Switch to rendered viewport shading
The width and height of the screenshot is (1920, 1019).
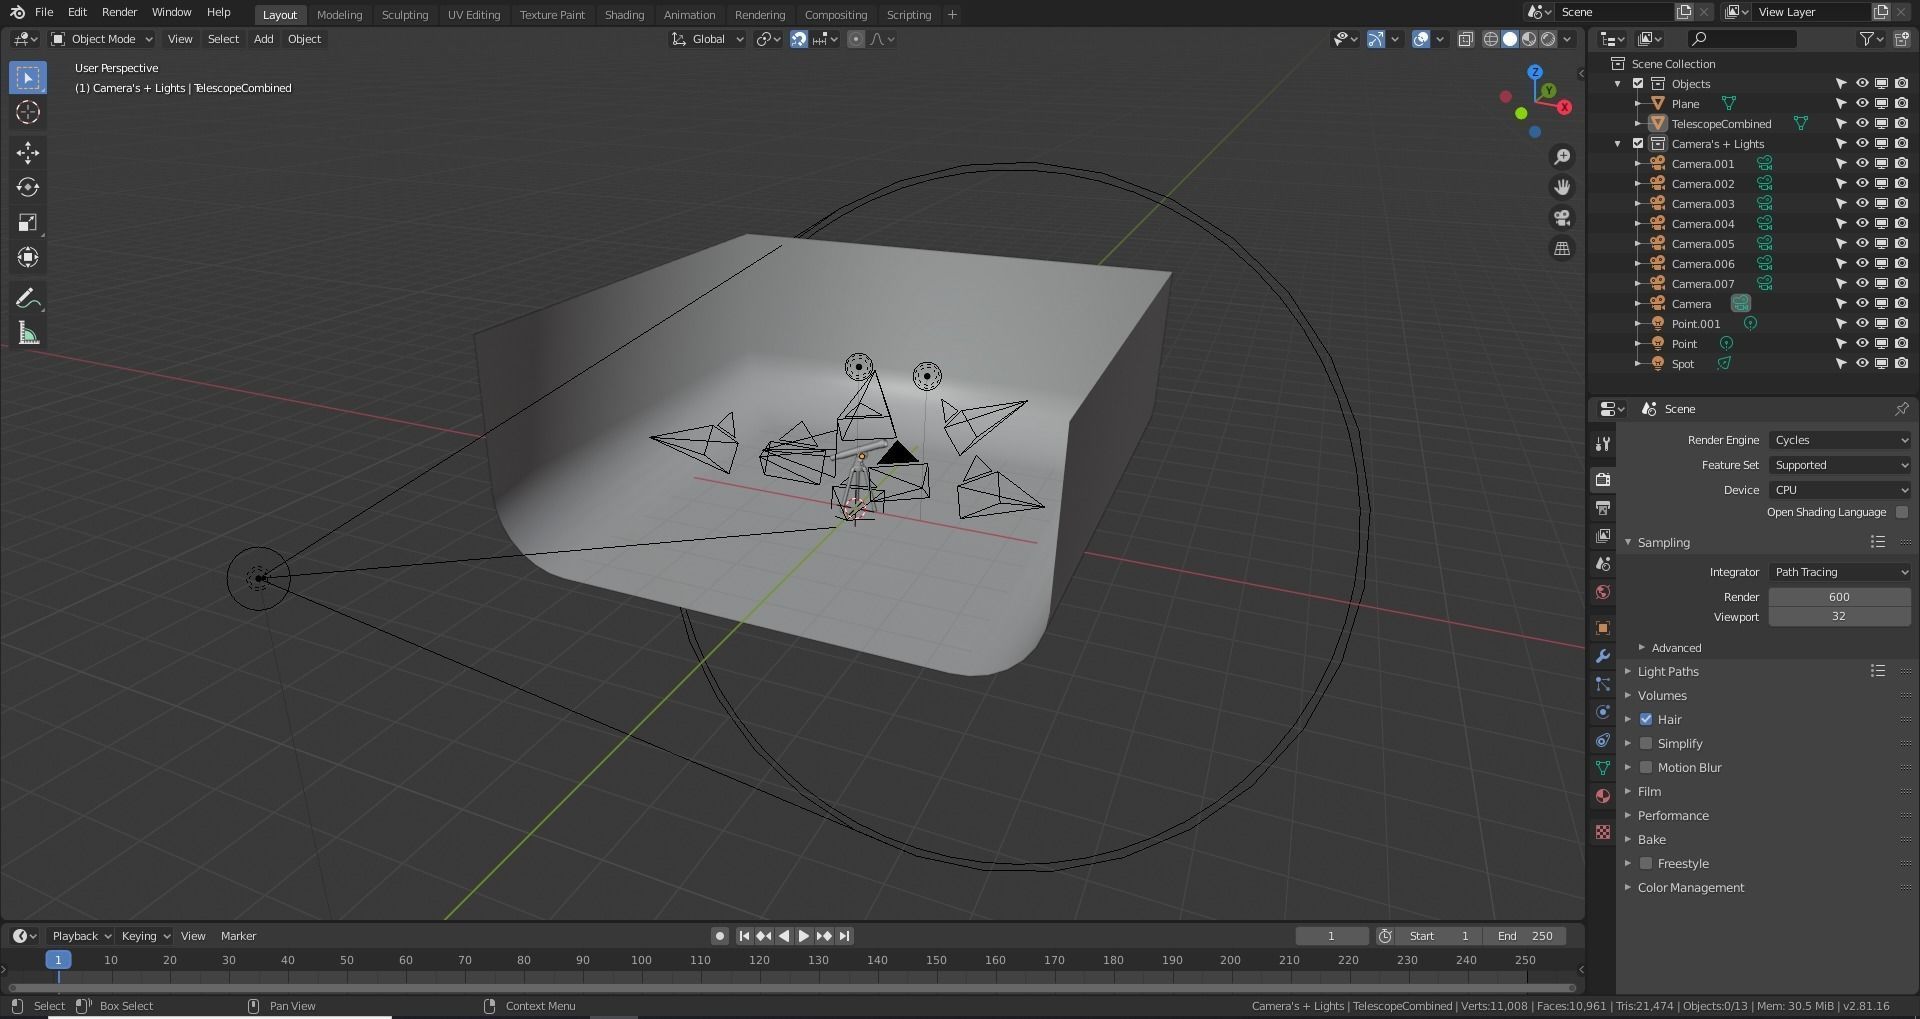(x=1548, y=39)
